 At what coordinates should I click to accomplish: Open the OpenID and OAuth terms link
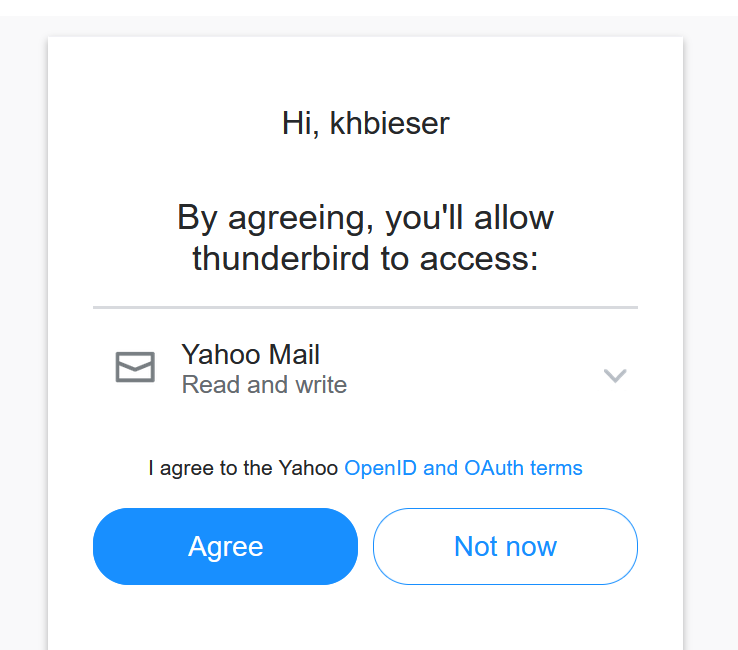pos(463,468)
